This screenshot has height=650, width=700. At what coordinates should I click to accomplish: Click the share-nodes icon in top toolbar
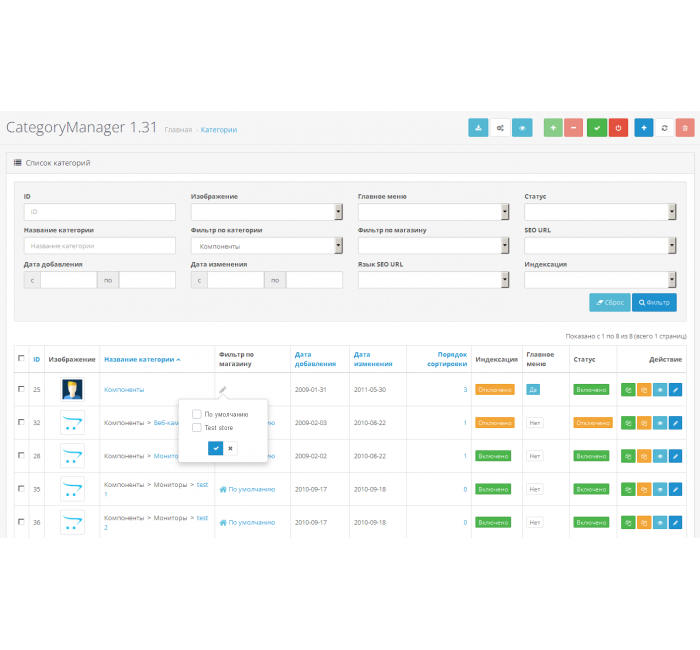[500, 128]
